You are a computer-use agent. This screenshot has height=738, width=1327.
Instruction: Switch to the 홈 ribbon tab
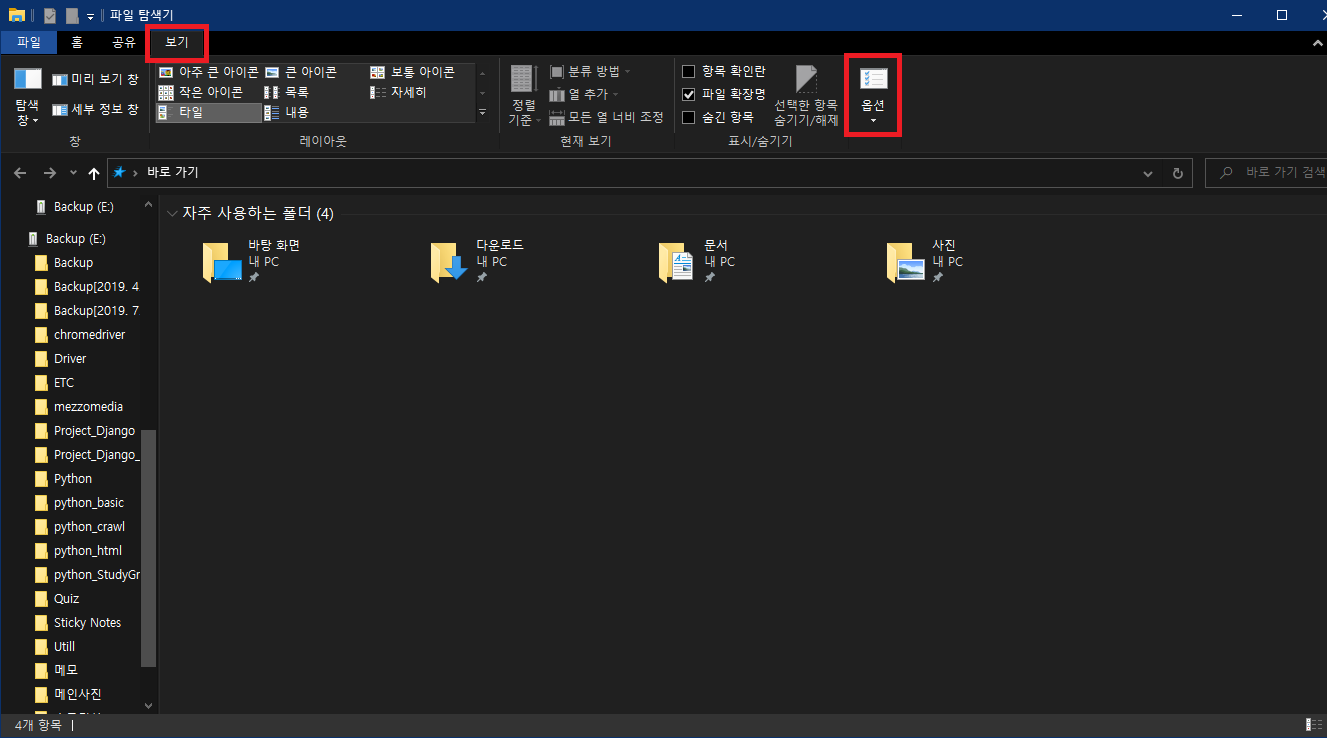point(77,42)
